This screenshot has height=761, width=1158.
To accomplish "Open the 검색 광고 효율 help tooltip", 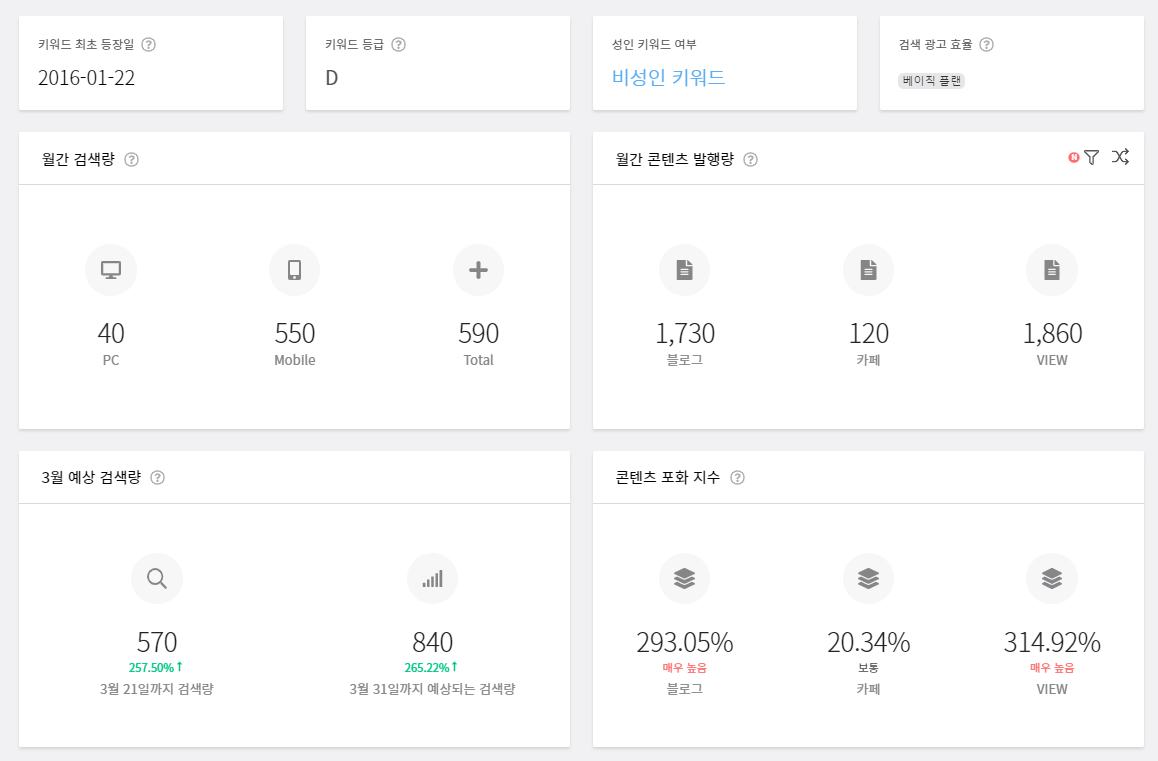I will [x=987, y=43].
